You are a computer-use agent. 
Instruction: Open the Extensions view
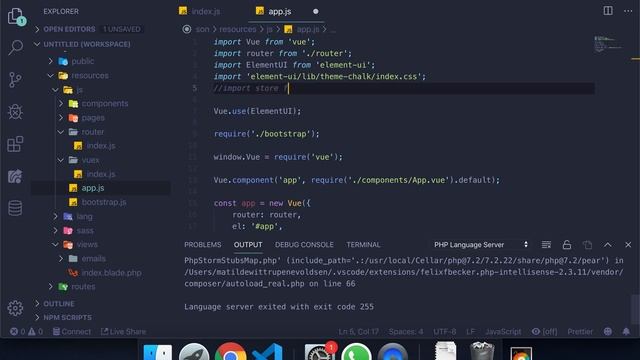16,144
